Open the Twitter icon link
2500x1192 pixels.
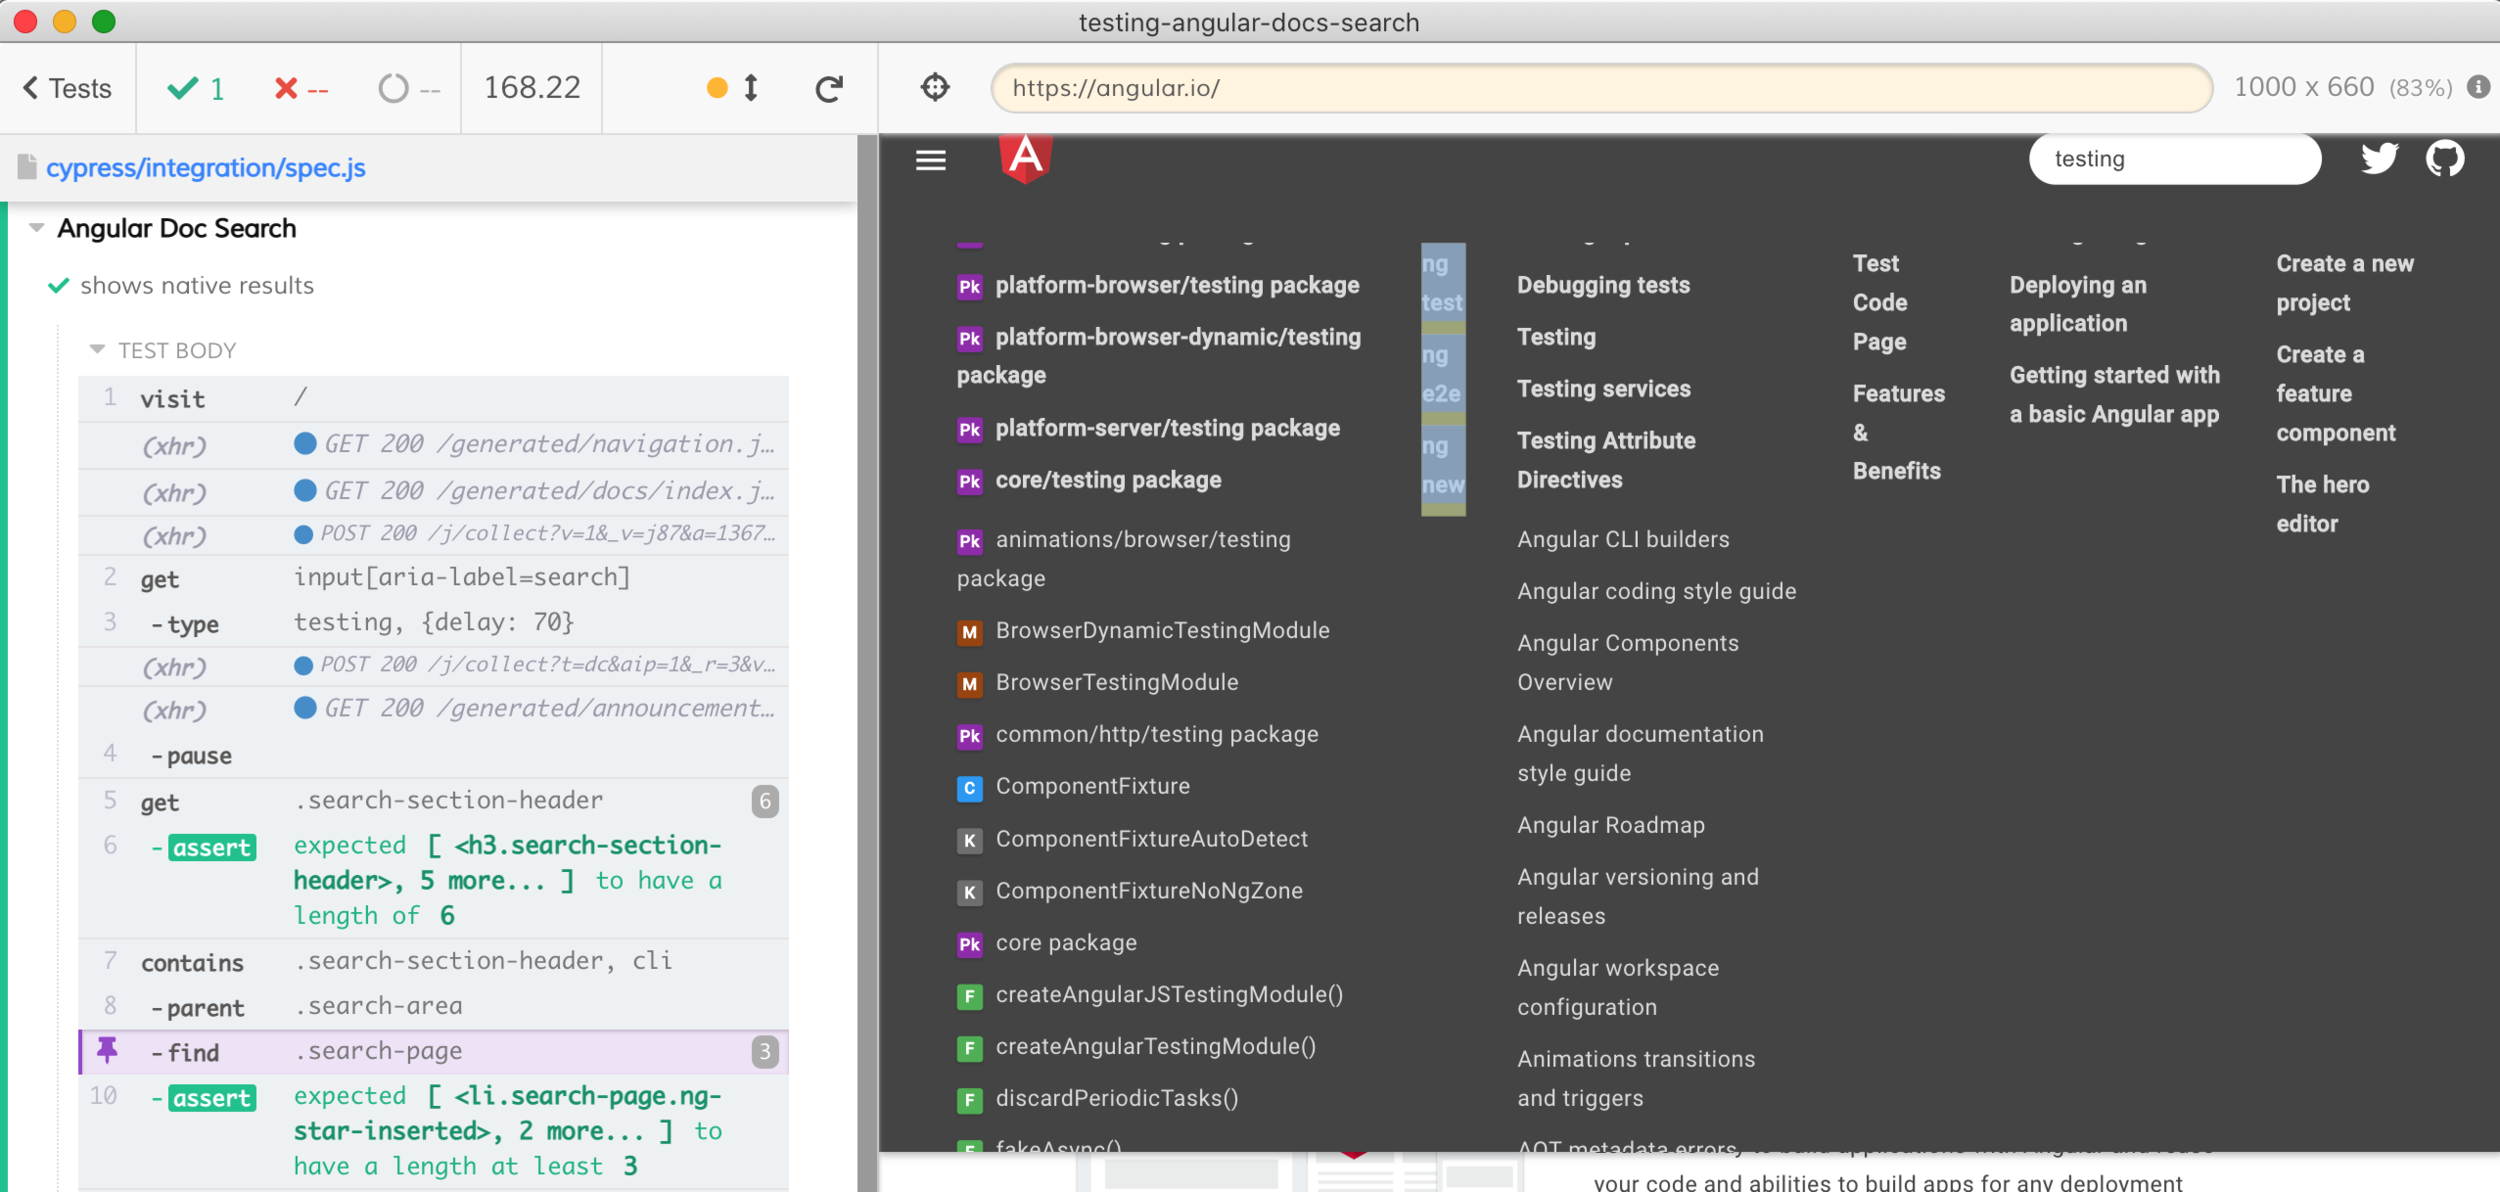[x=2379, y=159]
